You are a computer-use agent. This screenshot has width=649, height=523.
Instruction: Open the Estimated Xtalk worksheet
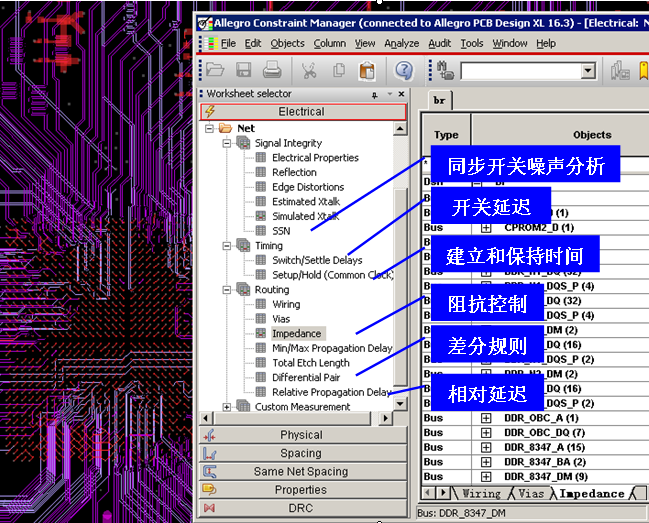click(306, 202)
